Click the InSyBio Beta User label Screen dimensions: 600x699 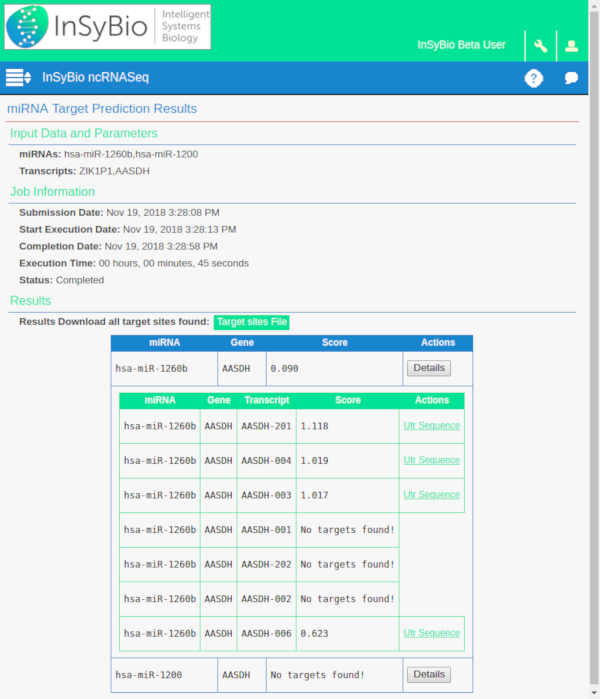click(461, 46)
